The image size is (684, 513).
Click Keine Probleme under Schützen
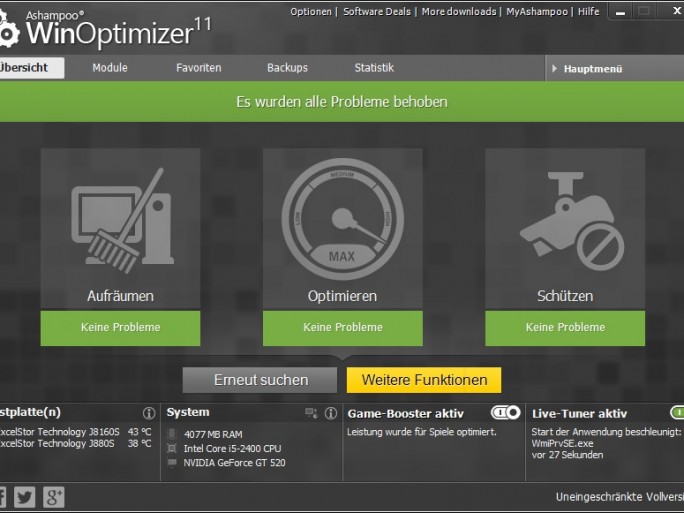pos(565,328)
